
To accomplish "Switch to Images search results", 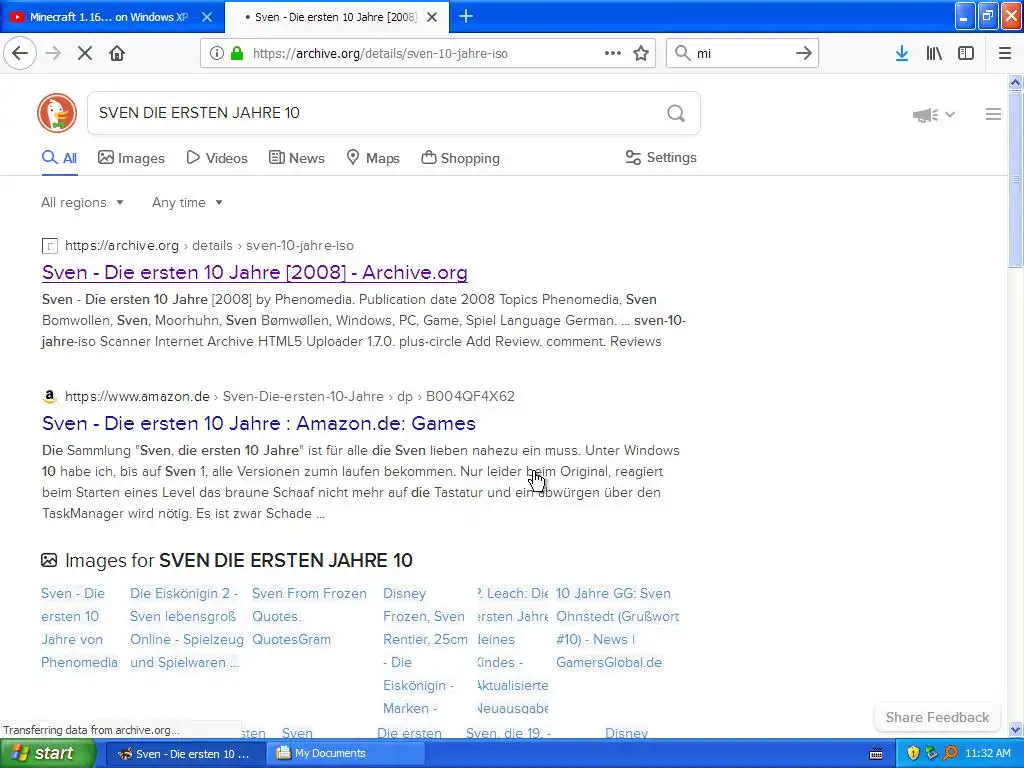I will point(131,158).
